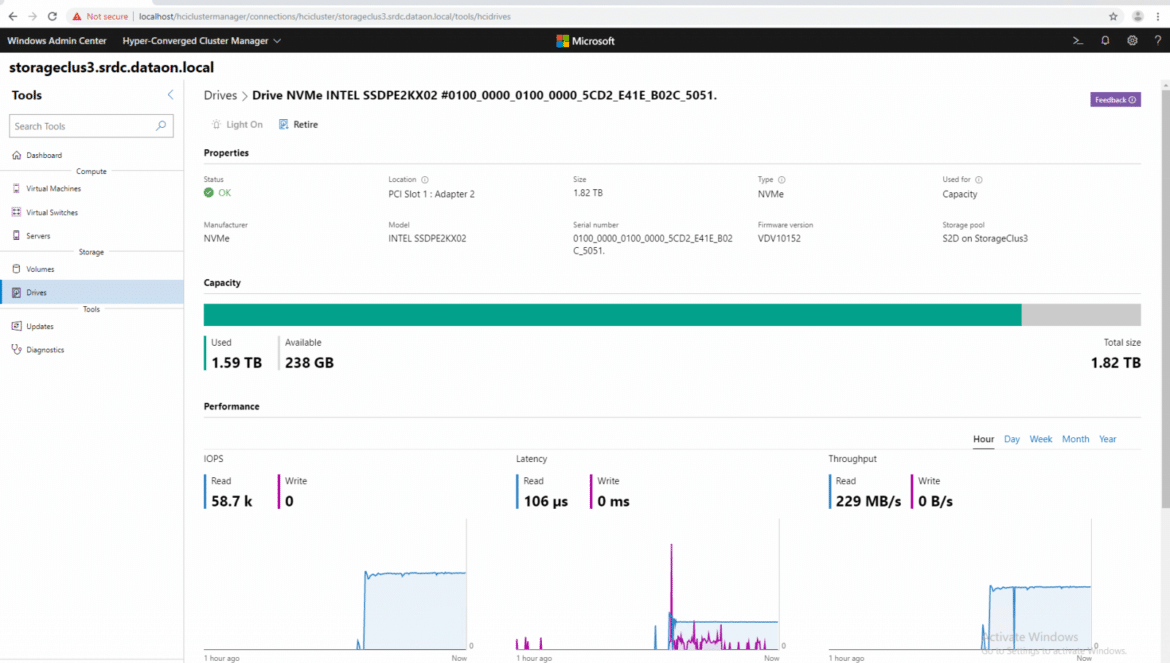Click the browser address bar URL
1170x663 pixels.
[x=325, y=16]
